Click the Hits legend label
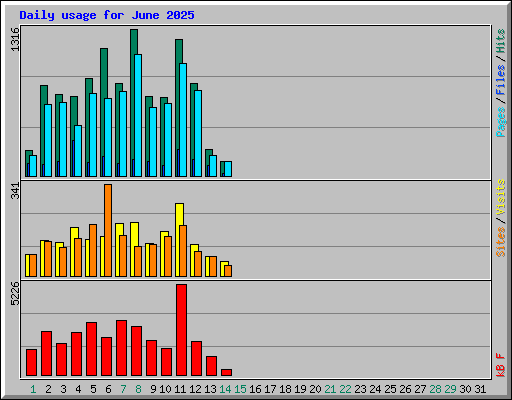The image size is (512, 400). pos(500,41)
